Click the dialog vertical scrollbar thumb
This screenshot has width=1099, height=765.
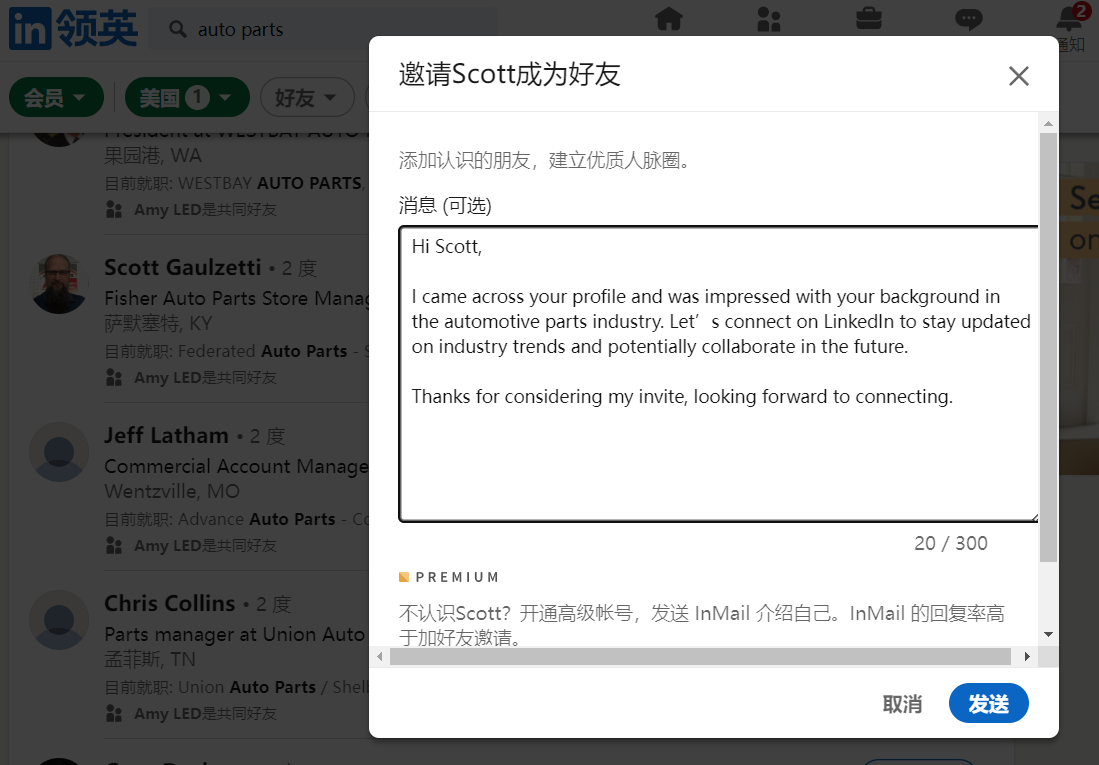coord(1048,347)
